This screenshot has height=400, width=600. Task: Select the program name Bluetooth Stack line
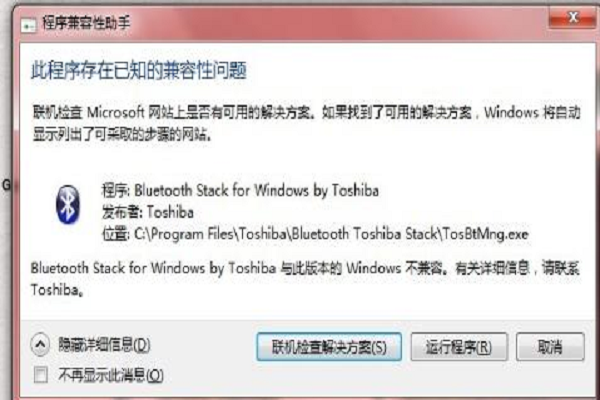(240, 190)
